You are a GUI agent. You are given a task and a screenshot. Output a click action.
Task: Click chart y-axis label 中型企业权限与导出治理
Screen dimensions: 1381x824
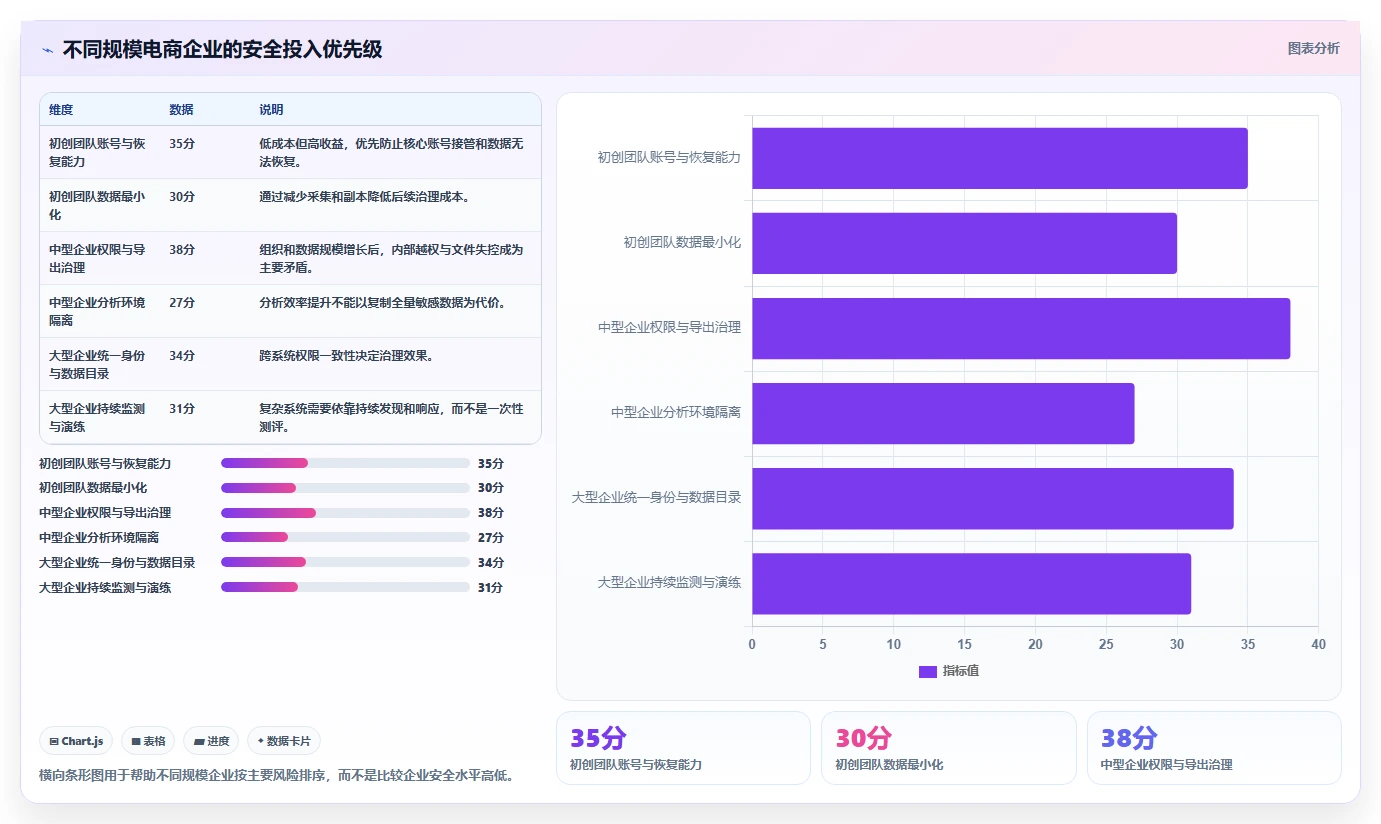click(x=669, y=327)
